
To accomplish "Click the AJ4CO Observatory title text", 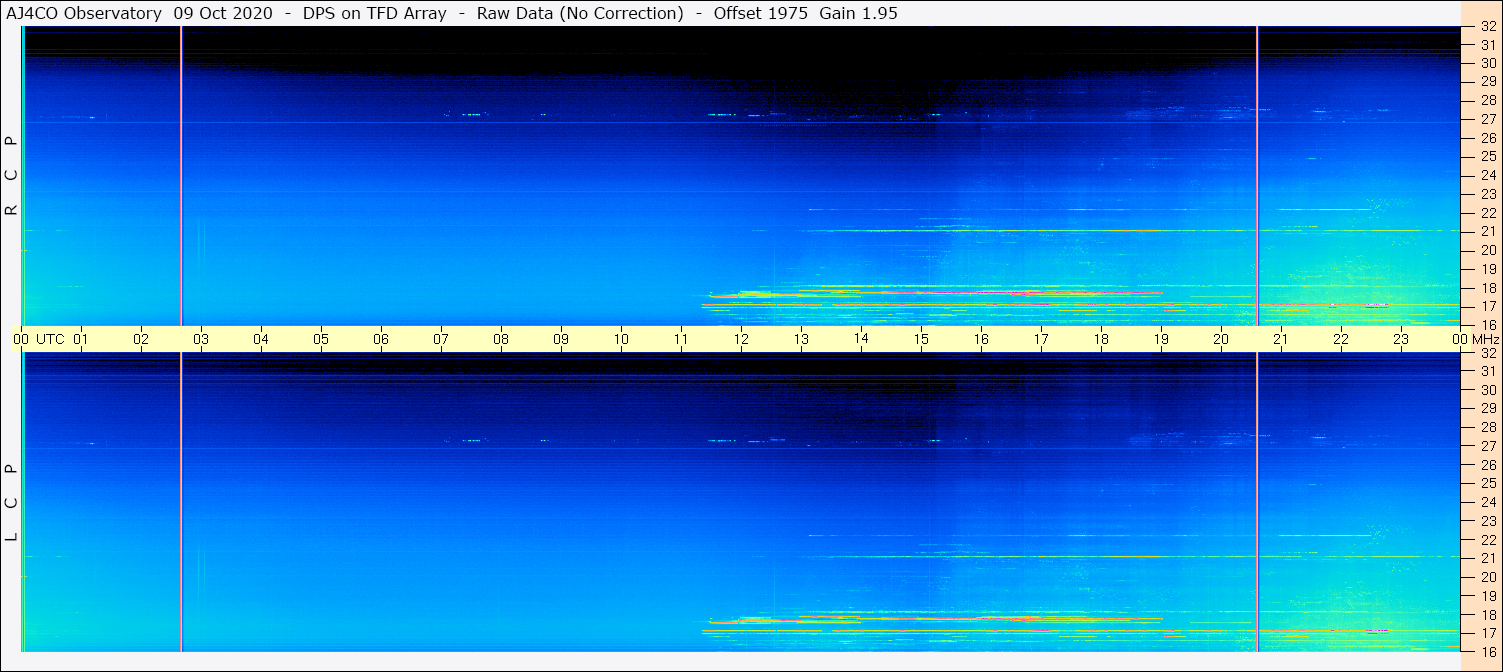I will [83, 13].
